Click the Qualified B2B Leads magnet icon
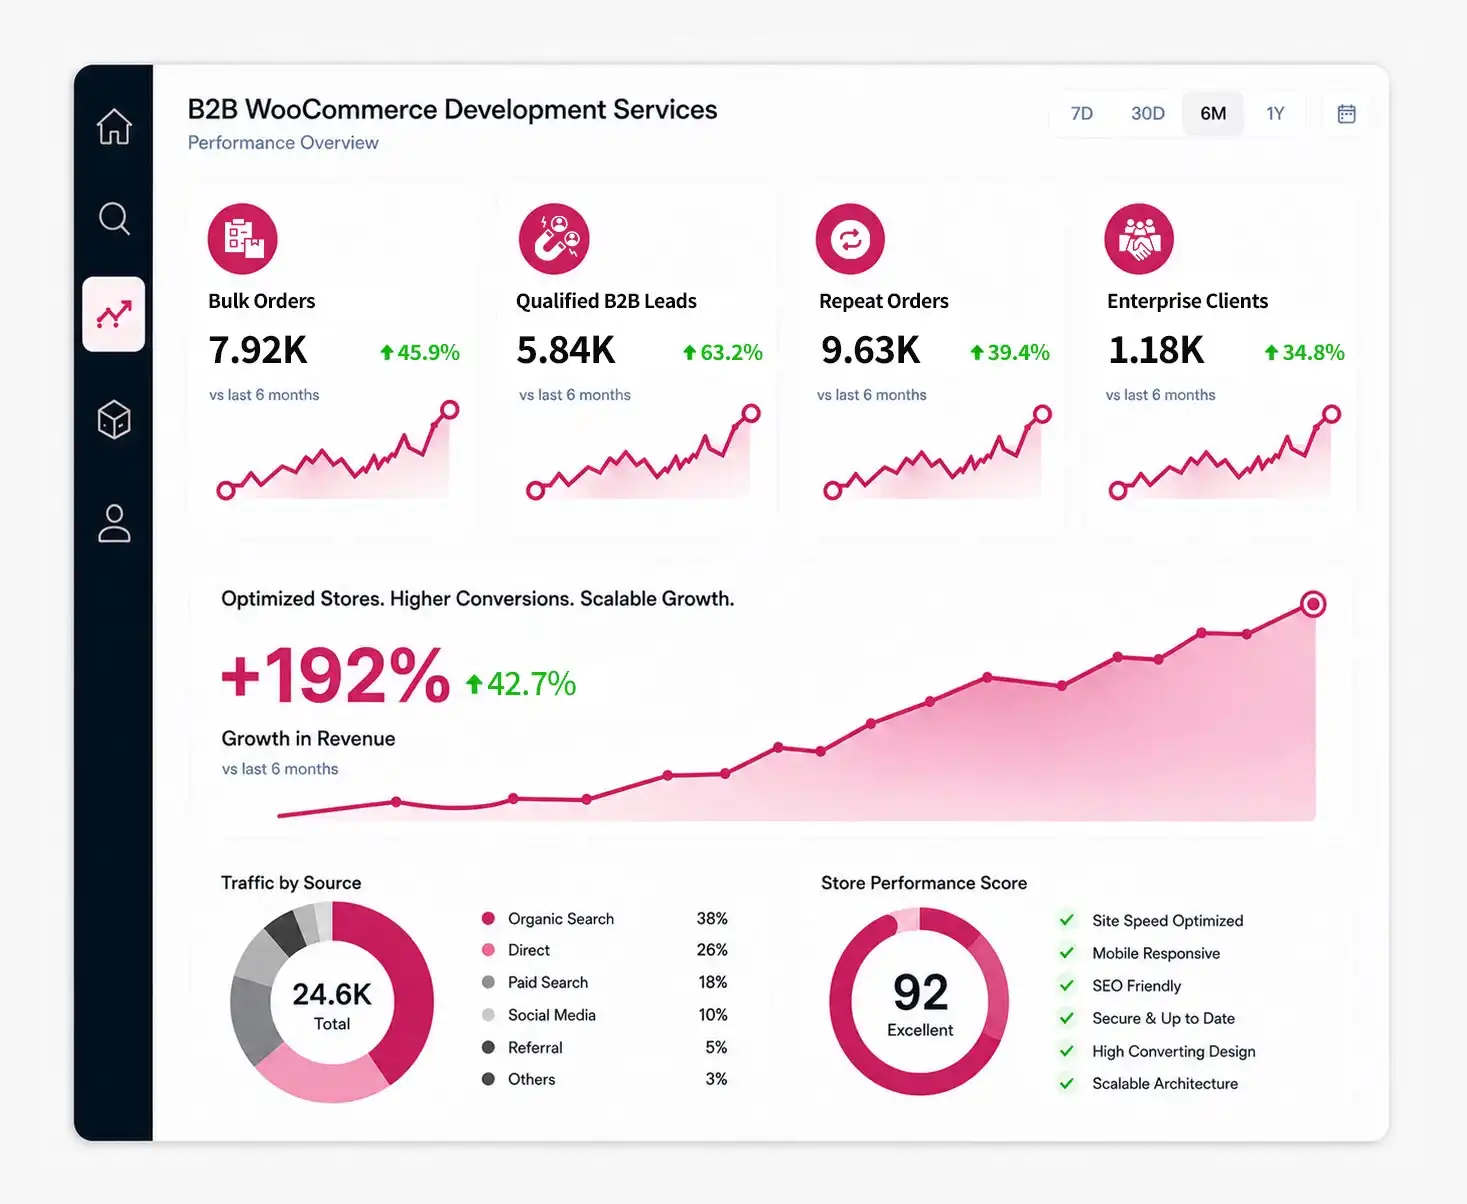The image size is (1467, 1204). coord(554,239)
